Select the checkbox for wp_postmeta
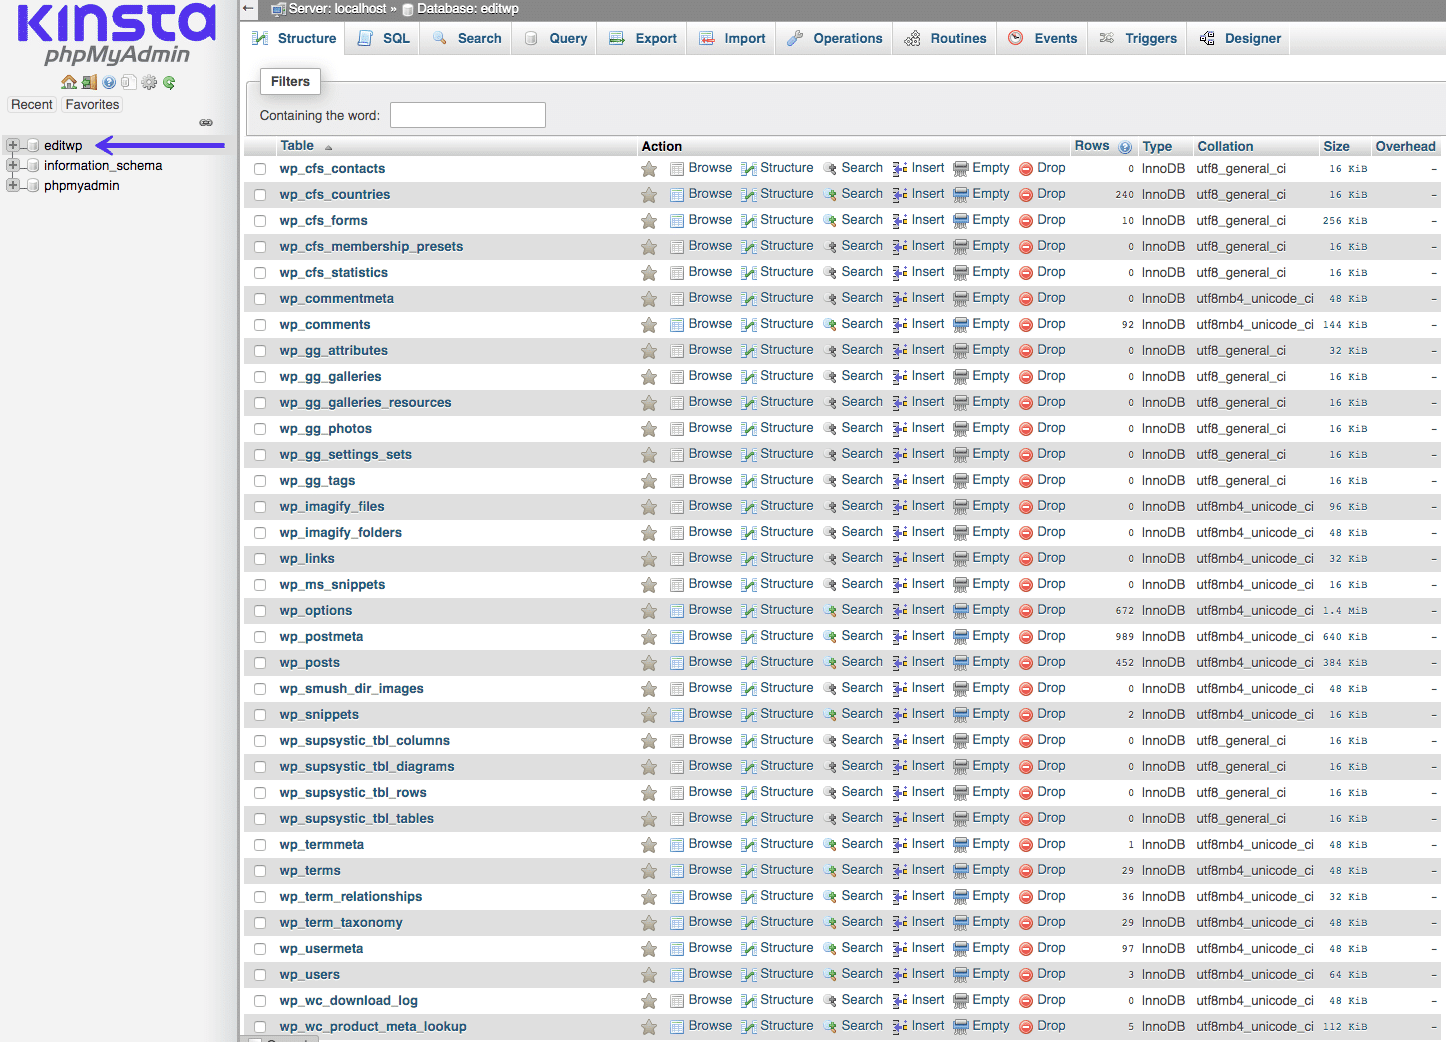The width and height of the screenshot is (1446, 1042). click(260, 636)
